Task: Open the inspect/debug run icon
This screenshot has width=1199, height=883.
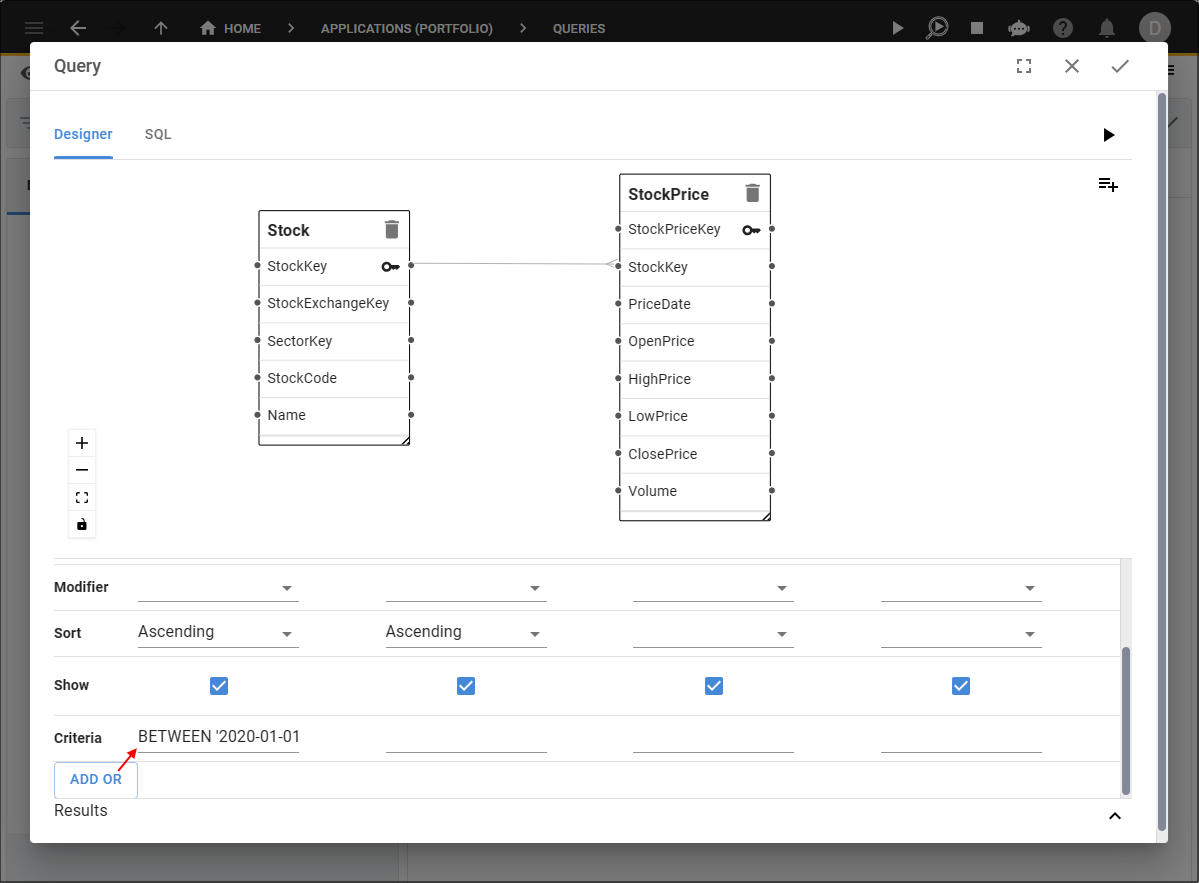Action: (937, 28)
